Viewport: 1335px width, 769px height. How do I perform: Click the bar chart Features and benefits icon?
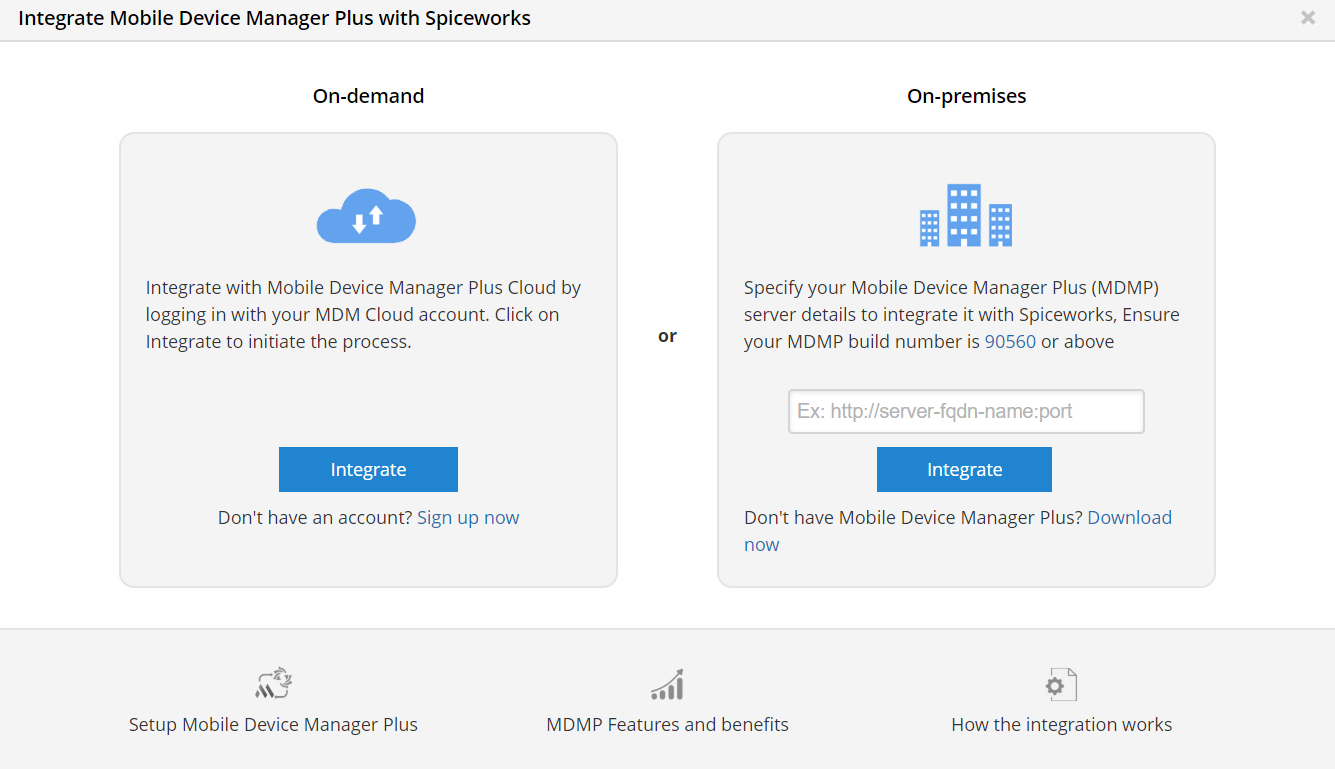point(667,684)
